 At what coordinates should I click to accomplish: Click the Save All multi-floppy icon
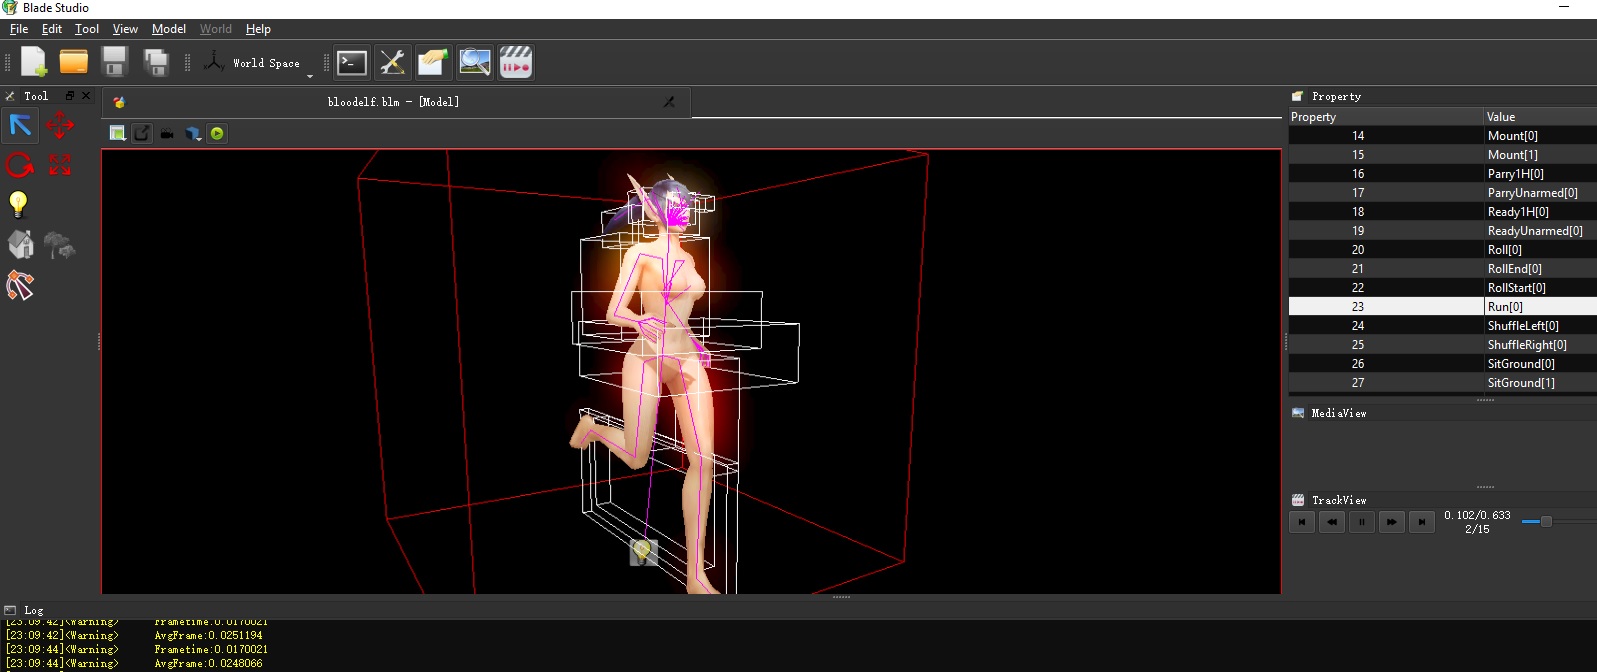coord(156,62)
